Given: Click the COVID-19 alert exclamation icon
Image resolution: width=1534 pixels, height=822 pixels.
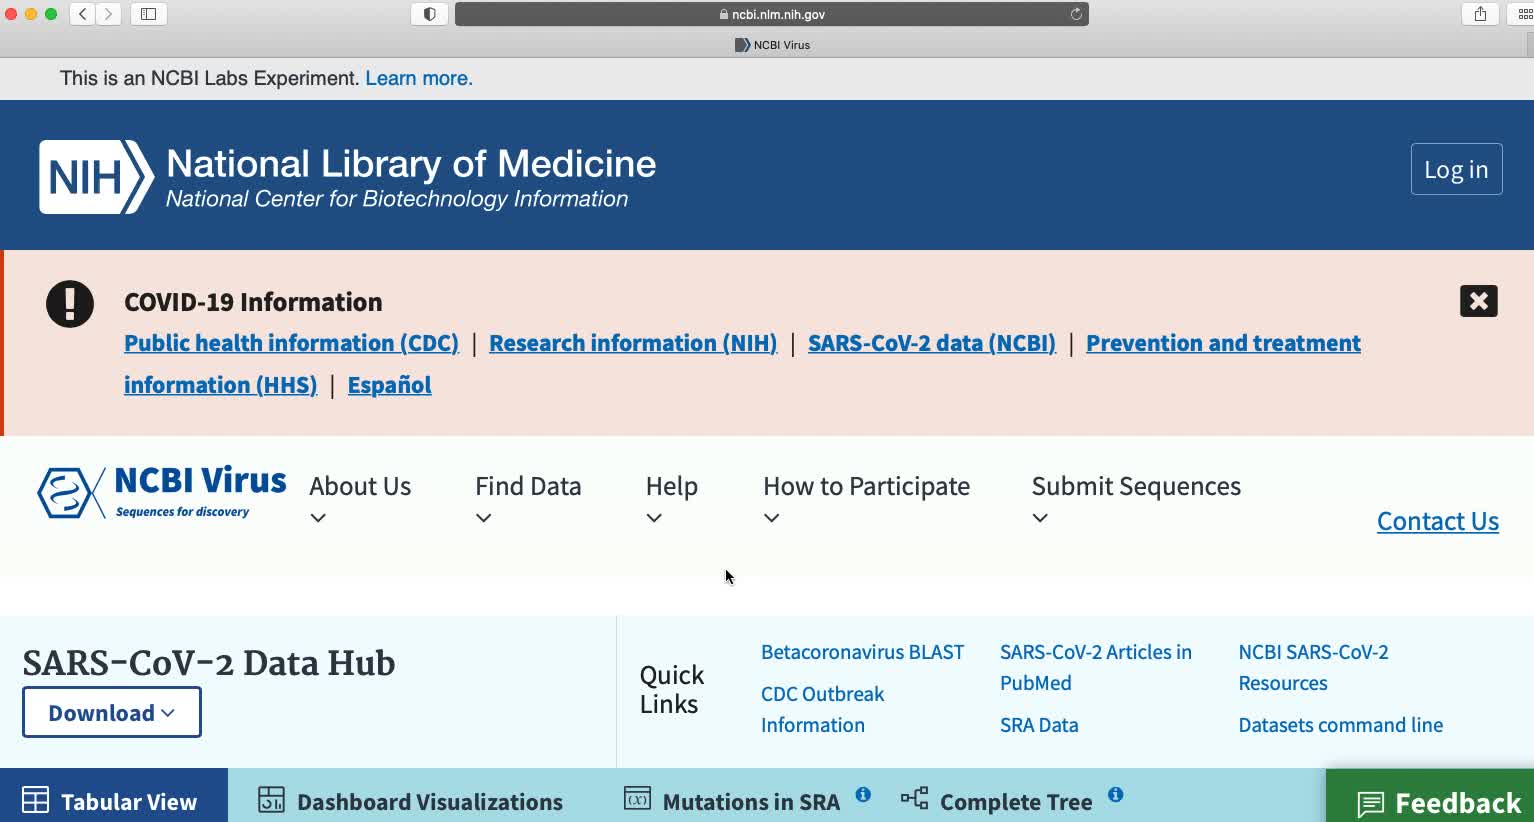Looking at the screenshot, I should (x=70, y=303).
